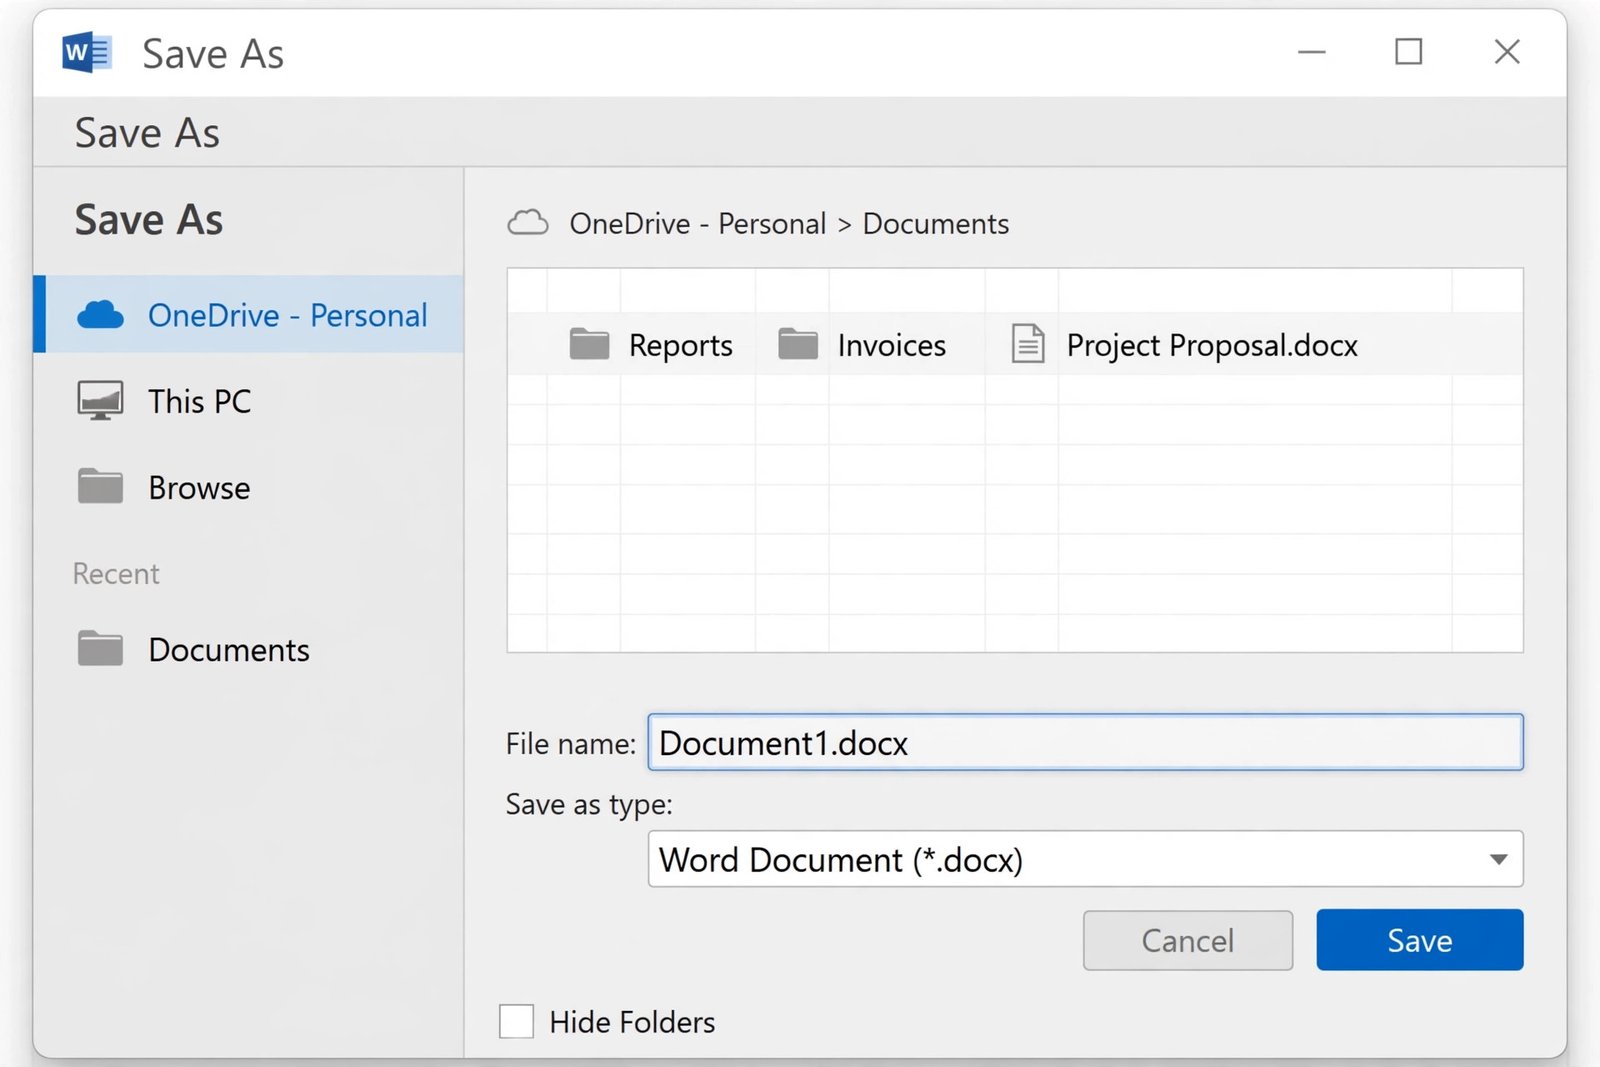The width and height of the screenshot is (1600, 1067).
Task: Open the Invoices folder name
Action: pos(892,345)
